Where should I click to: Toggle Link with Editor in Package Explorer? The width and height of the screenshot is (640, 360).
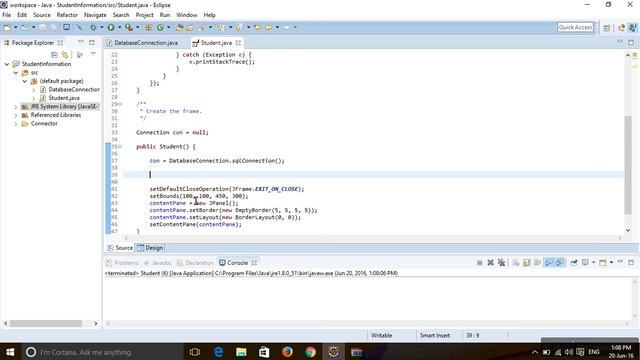coord(65,54)
